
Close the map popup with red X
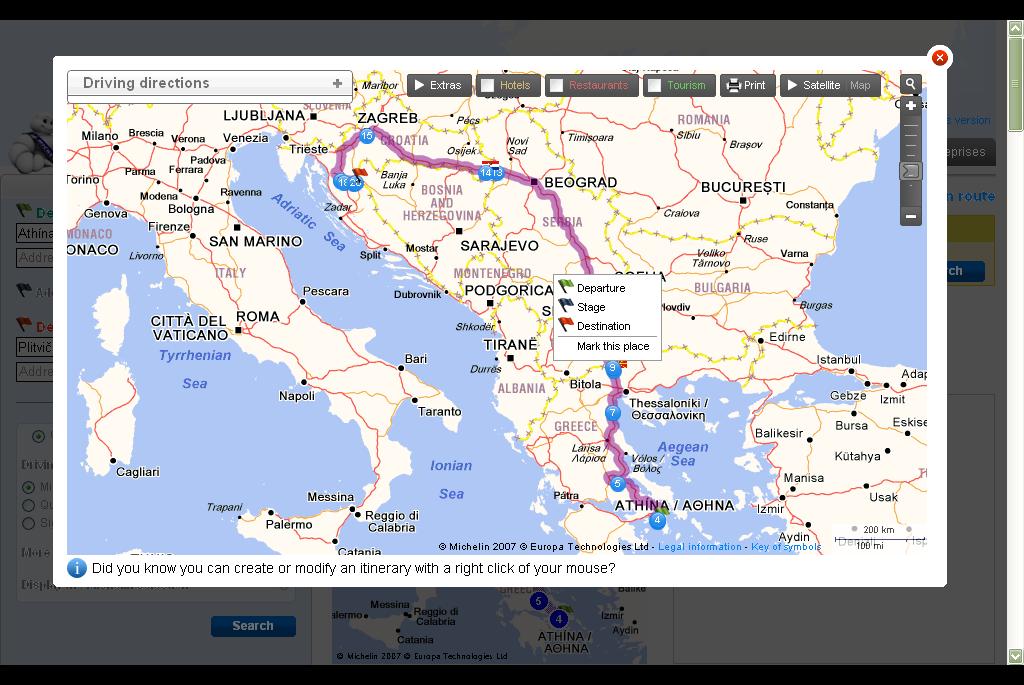[939, 58]
